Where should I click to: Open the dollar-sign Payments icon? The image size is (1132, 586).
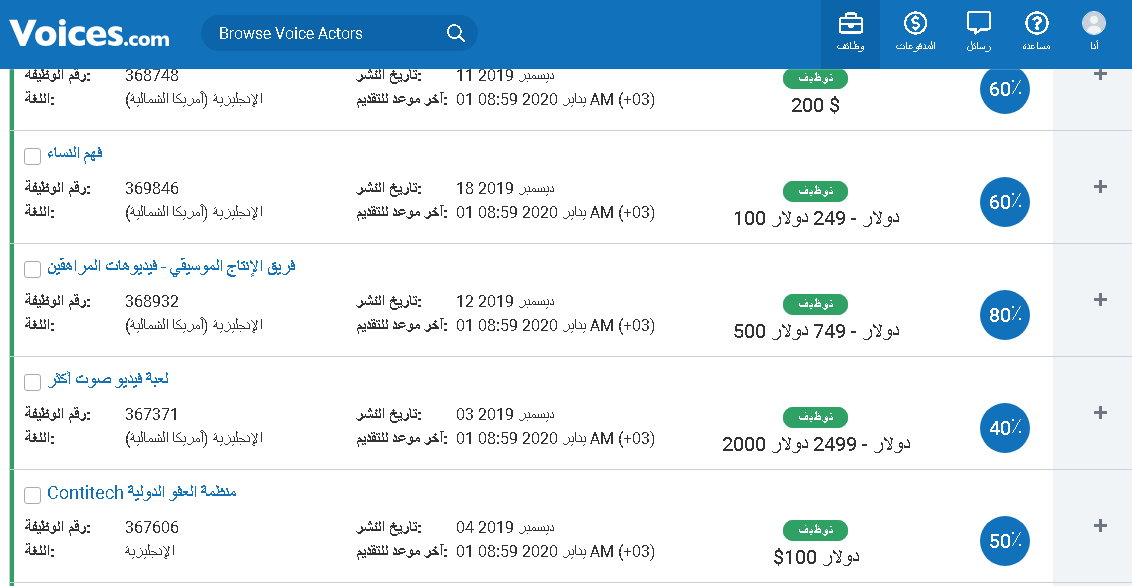point(915,32)
